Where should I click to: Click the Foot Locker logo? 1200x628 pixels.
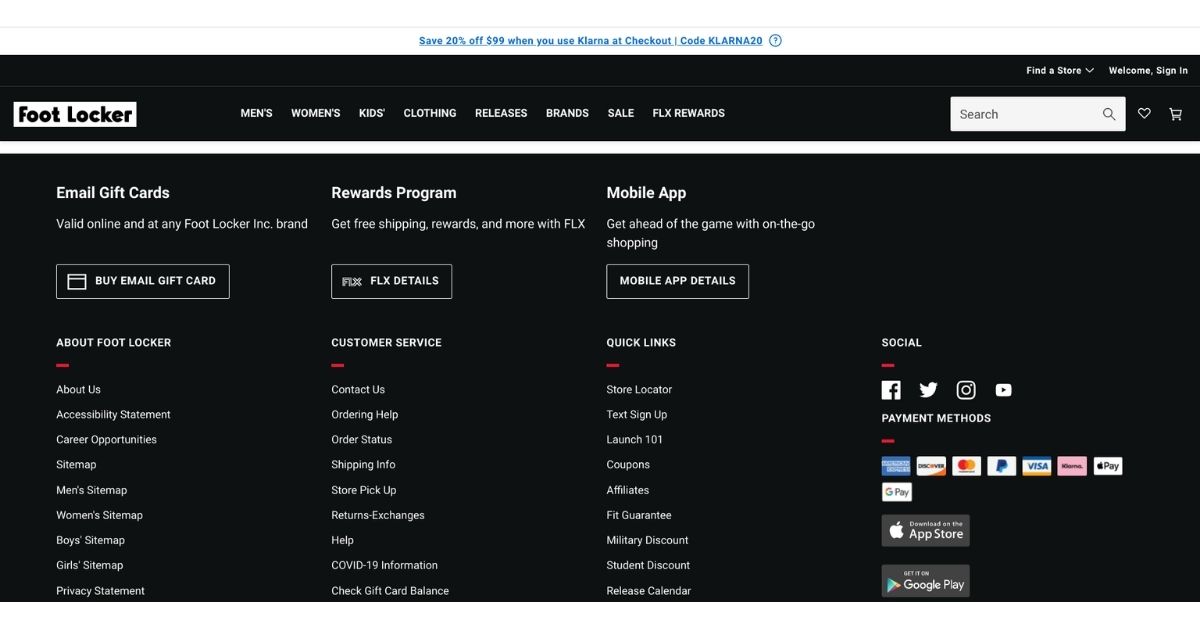[x=75, y=114]
